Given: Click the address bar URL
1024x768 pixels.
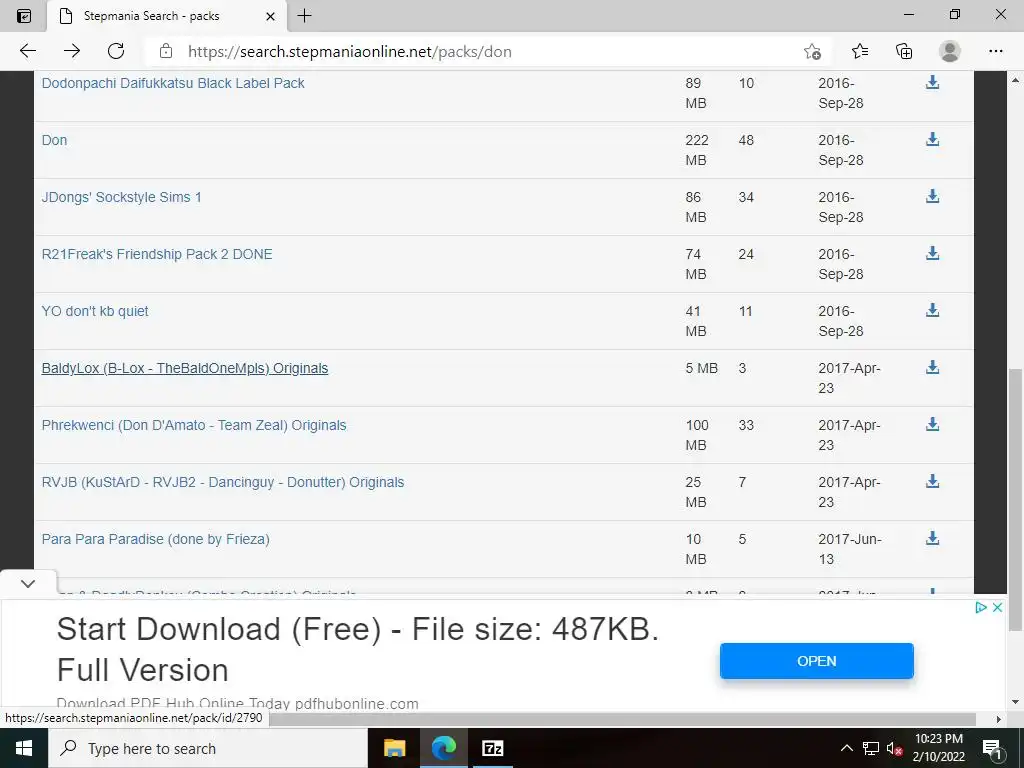Looking at the screenshot, I should [349, 52].
